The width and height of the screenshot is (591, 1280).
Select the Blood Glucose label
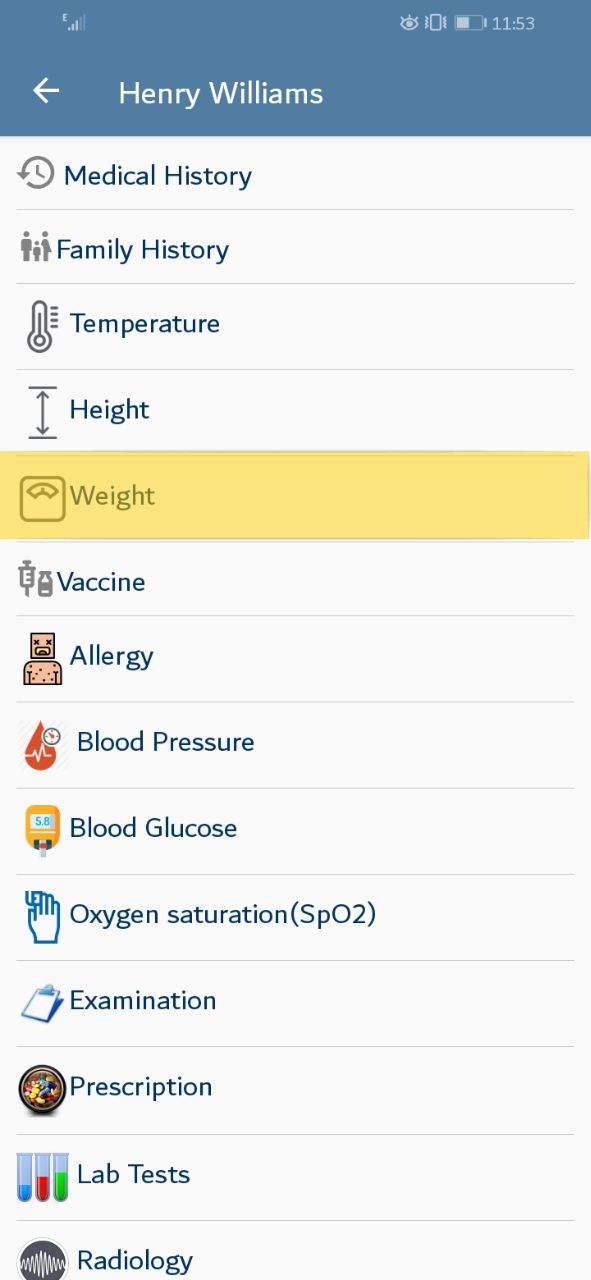tap(153, 828)
